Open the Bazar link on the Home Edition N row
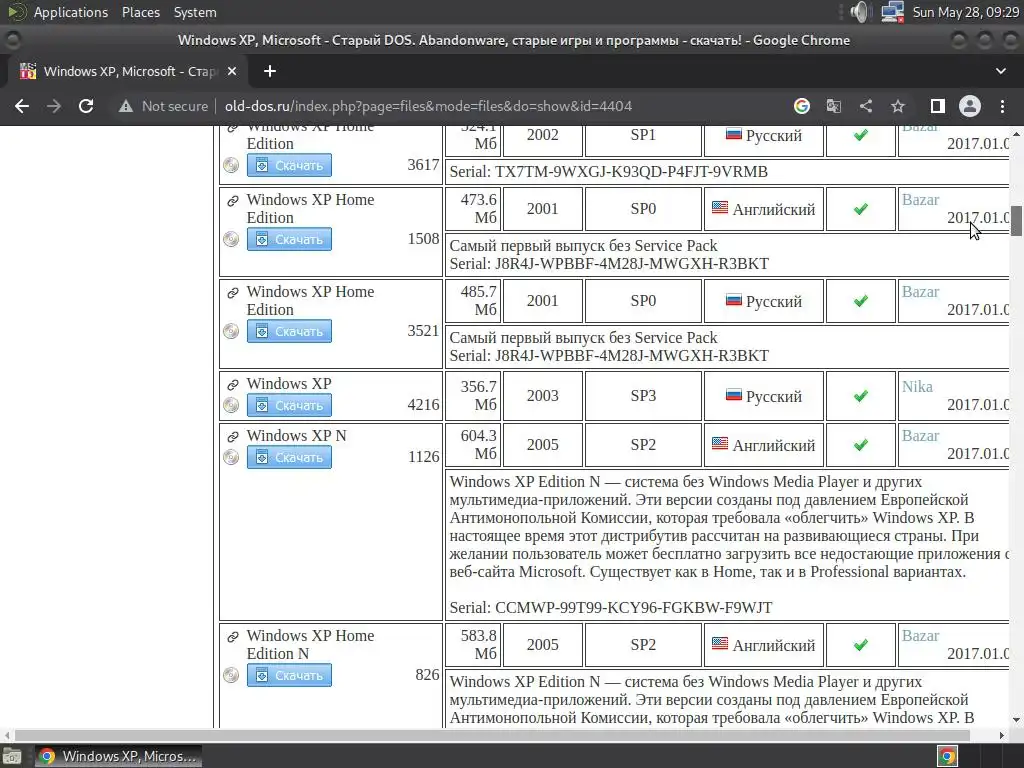This screenshot has width=1024, height=768. [920, 635]
